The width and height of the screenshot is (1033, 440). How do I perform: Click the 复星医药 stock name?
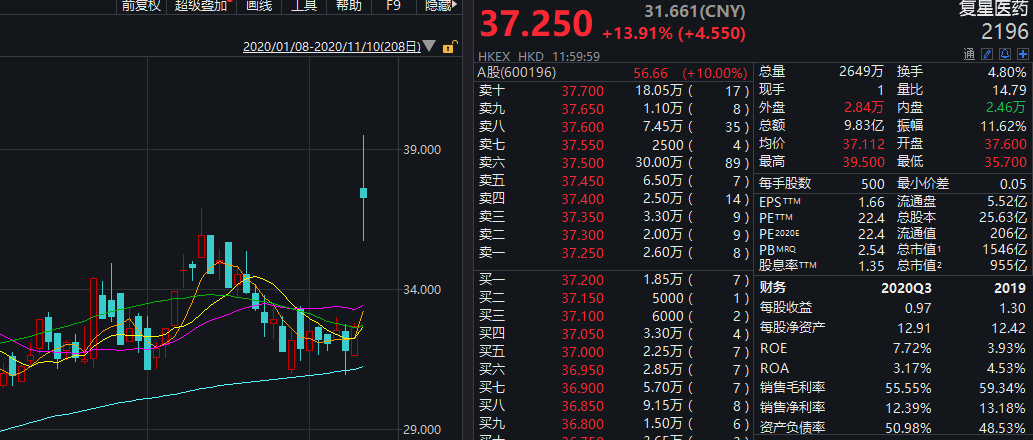(992, 9)
